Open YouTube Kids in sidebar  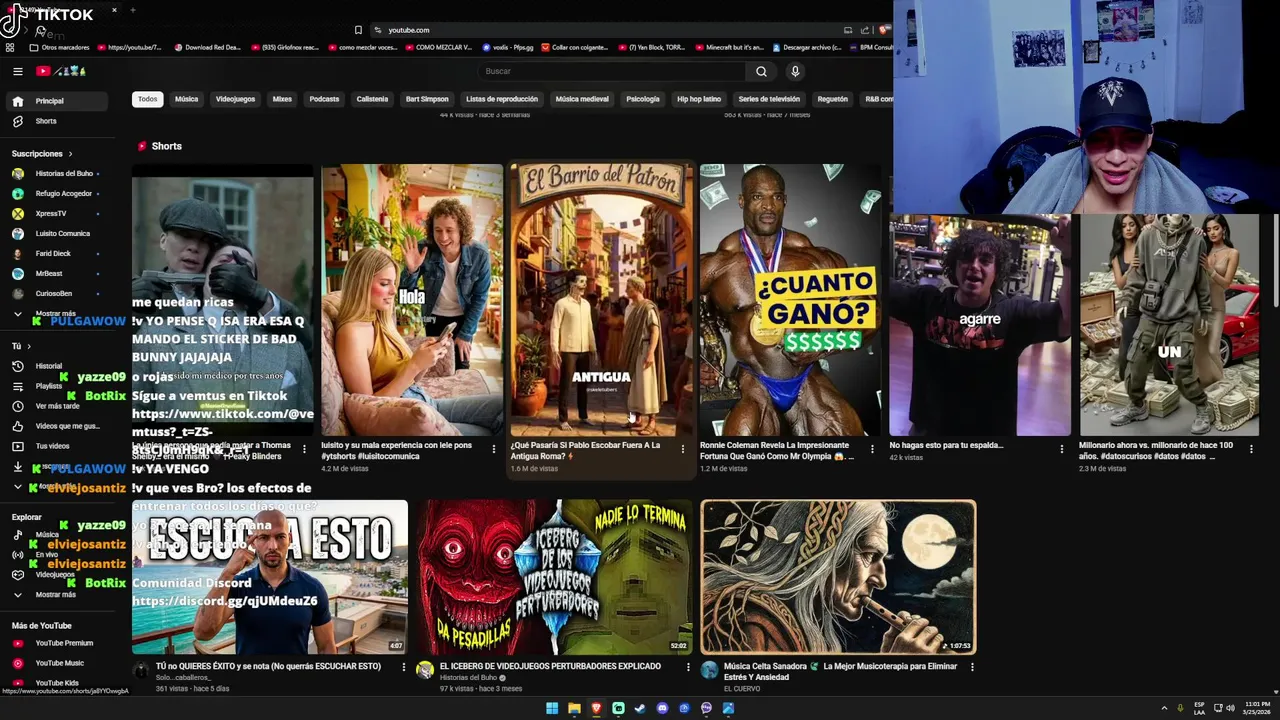pos(58,683)
